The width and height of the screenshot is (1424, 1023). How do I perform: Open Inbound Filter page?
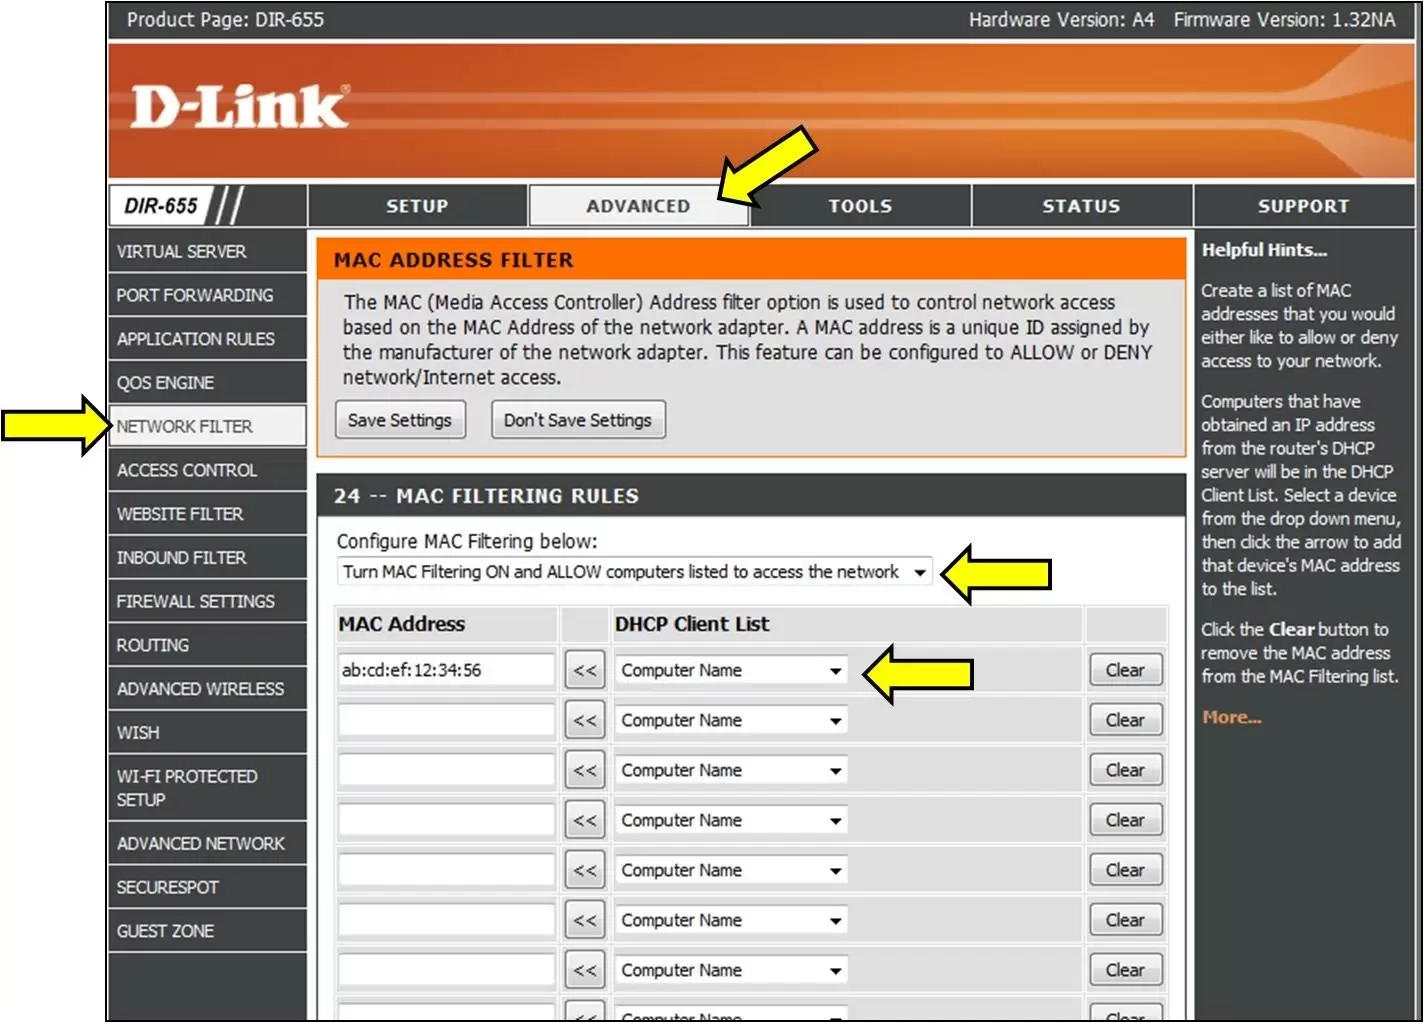click(x=207, y=558)
